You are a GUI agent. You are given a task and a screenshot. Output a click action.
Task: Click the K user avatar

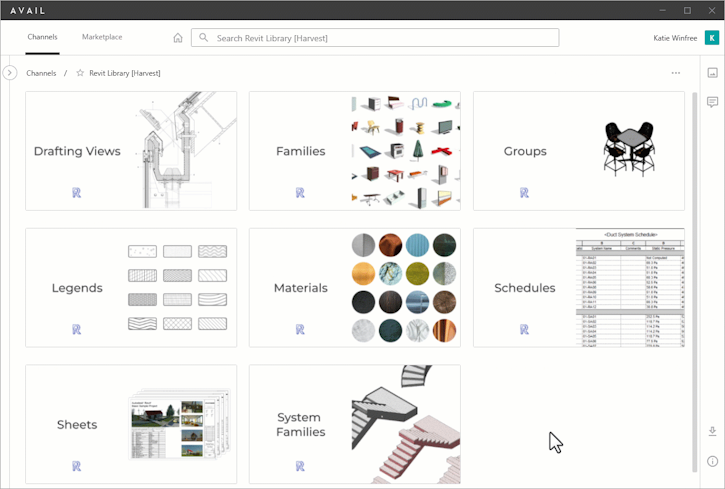712,37
